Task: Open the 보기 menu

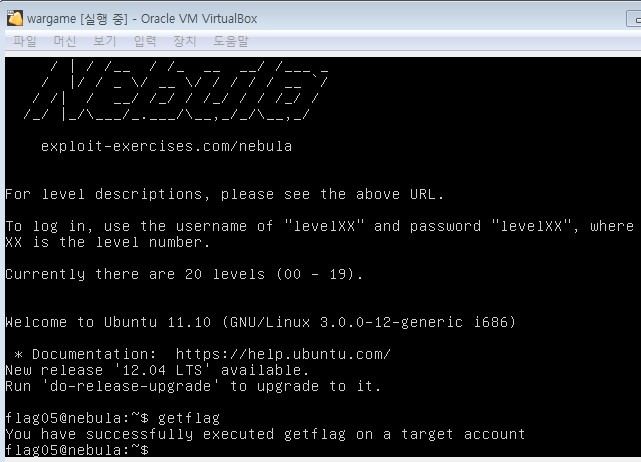Action: [x=105, y=41]
